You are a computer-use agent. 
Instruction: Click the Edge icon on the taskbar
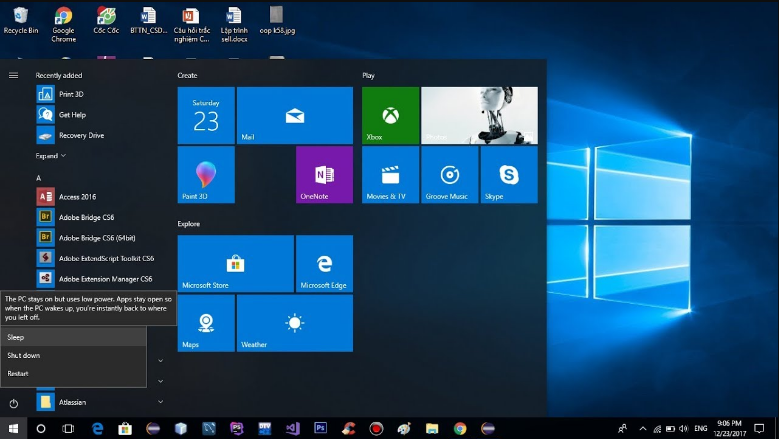click(x=97, y=429)
